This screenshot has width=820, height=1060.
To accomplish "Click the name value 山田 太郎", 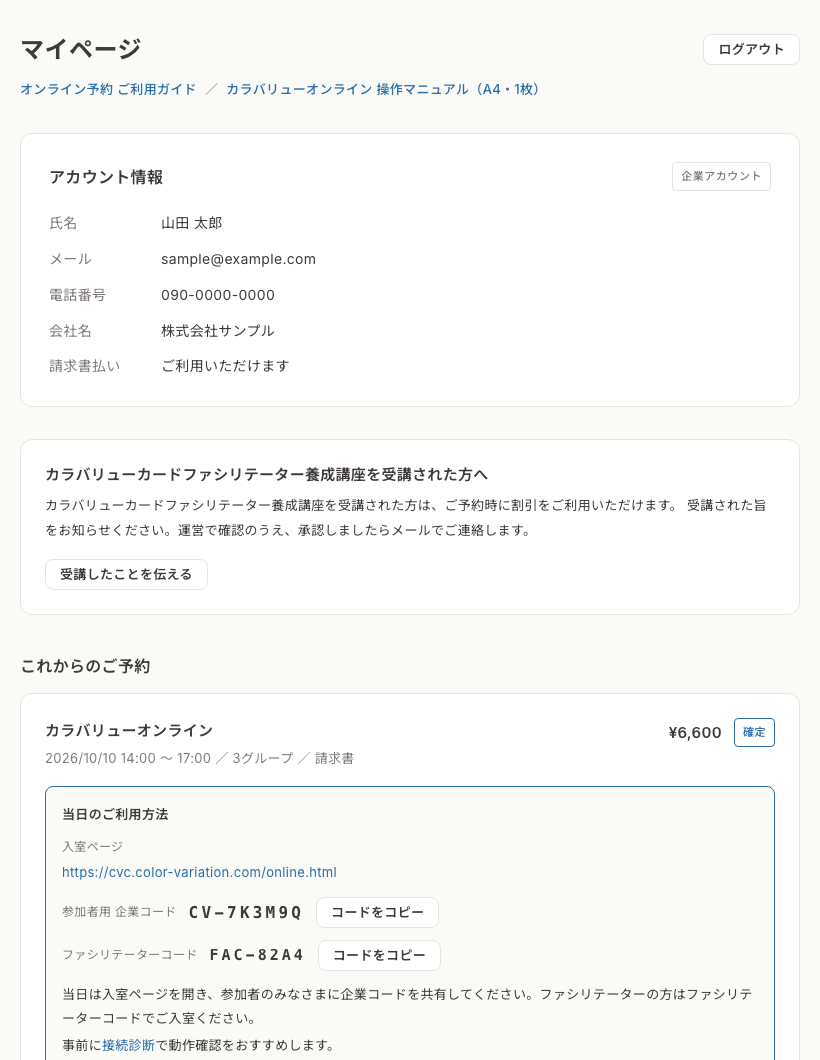I will coord(191,223).
